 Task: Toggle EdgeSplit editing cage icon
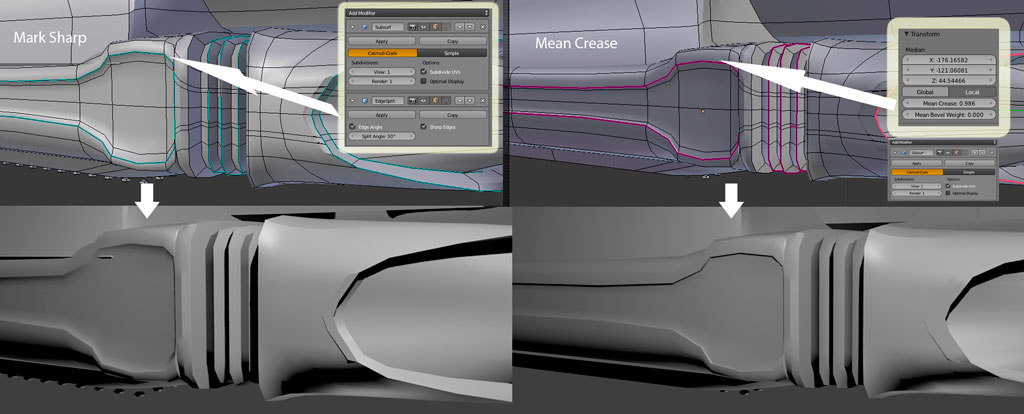(445, 101)
